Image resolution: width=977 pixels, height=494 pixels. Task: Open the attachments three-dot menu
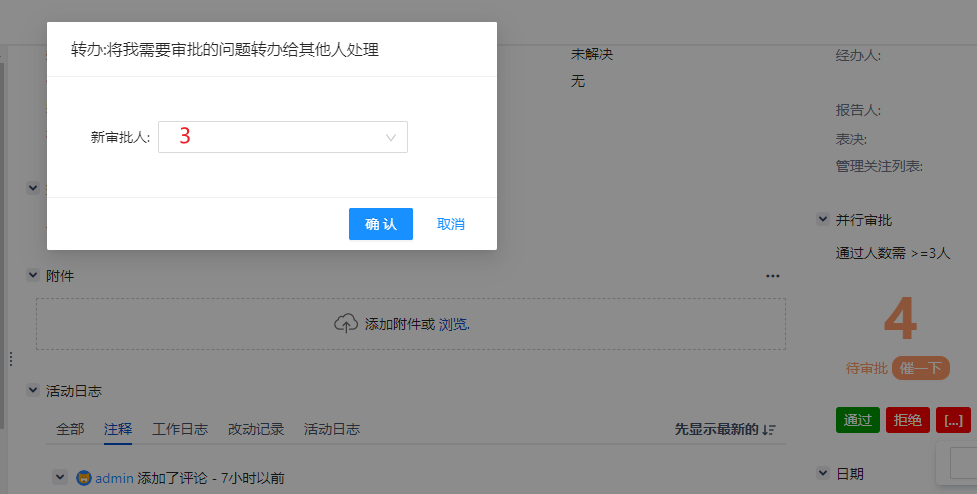click(772, 276)
